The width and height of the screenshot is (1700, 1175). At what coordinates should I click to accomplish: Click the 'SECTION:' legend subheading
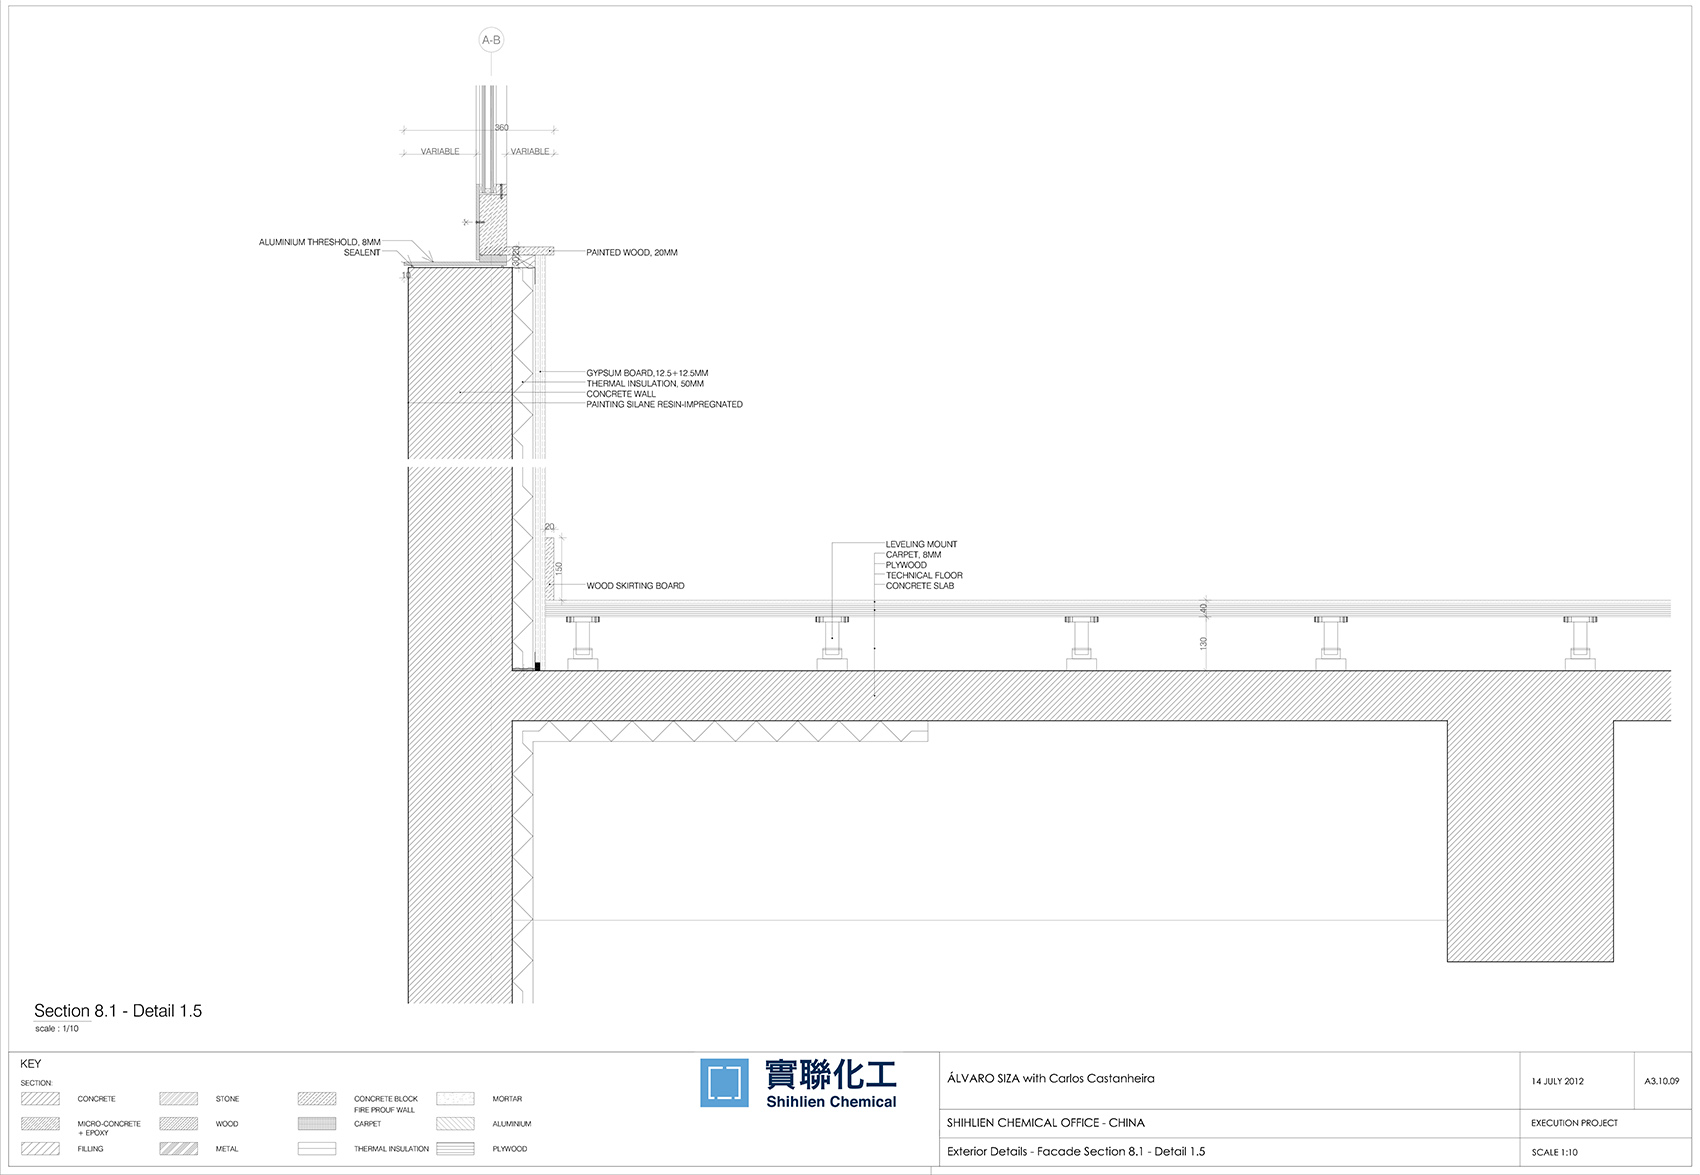(x=36, y=1083)
